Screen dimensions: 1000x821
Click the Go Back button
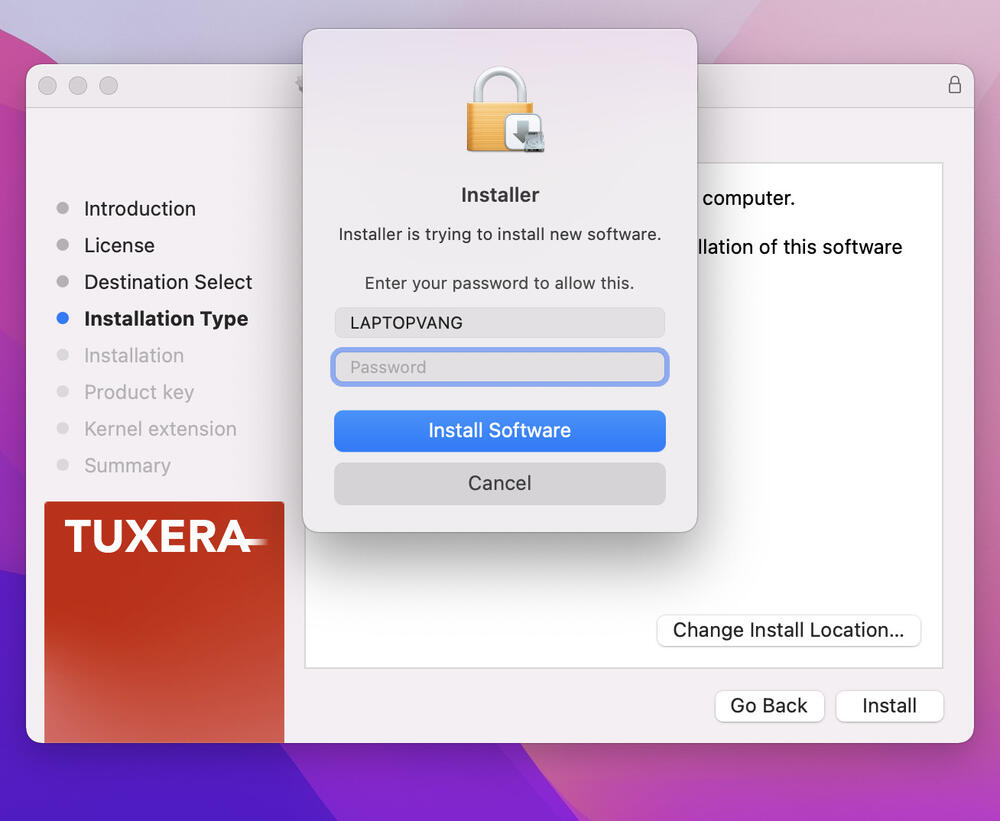(769, 706)
